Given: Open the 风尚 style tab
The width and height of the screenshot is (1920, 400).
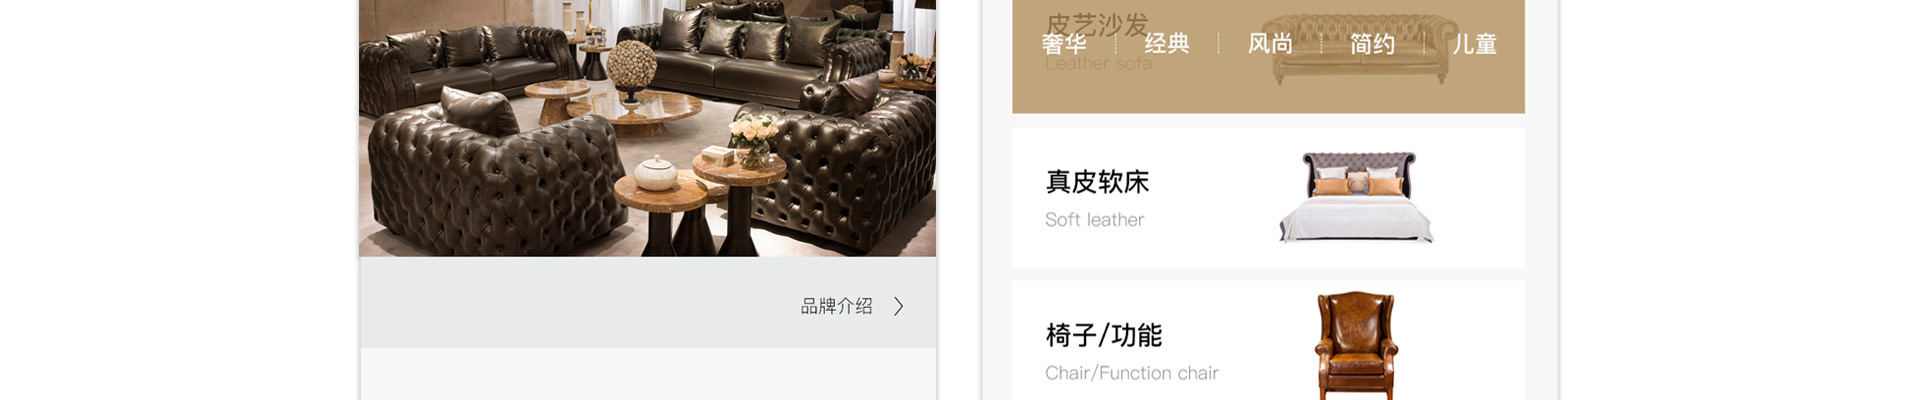Looking at the screenshot, I should click(x=1270, y=44).
